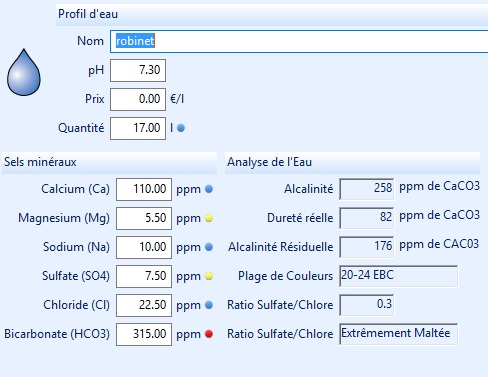488x377 pixels.
Task: Edit the pH value 7.30
Action: [138, 70]
